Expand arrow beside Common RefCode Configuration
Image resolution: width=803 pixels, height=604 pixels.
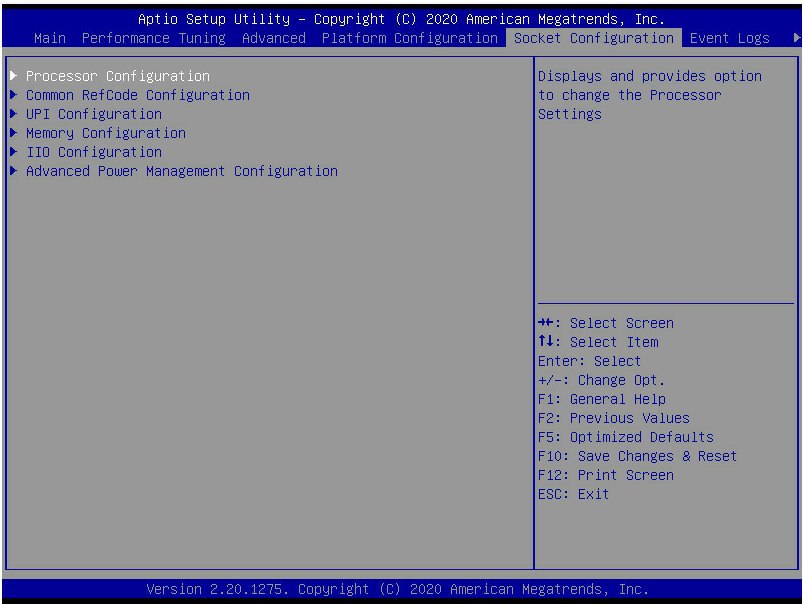[14, 95]
